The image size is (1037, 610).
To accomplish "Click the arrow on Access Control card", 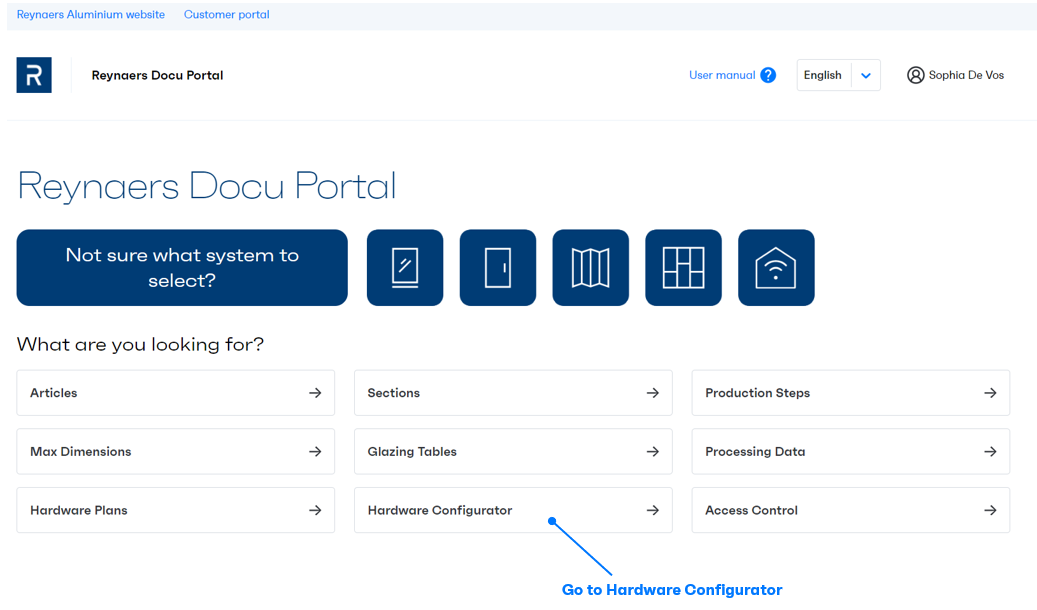I will (x=990, y=510).
